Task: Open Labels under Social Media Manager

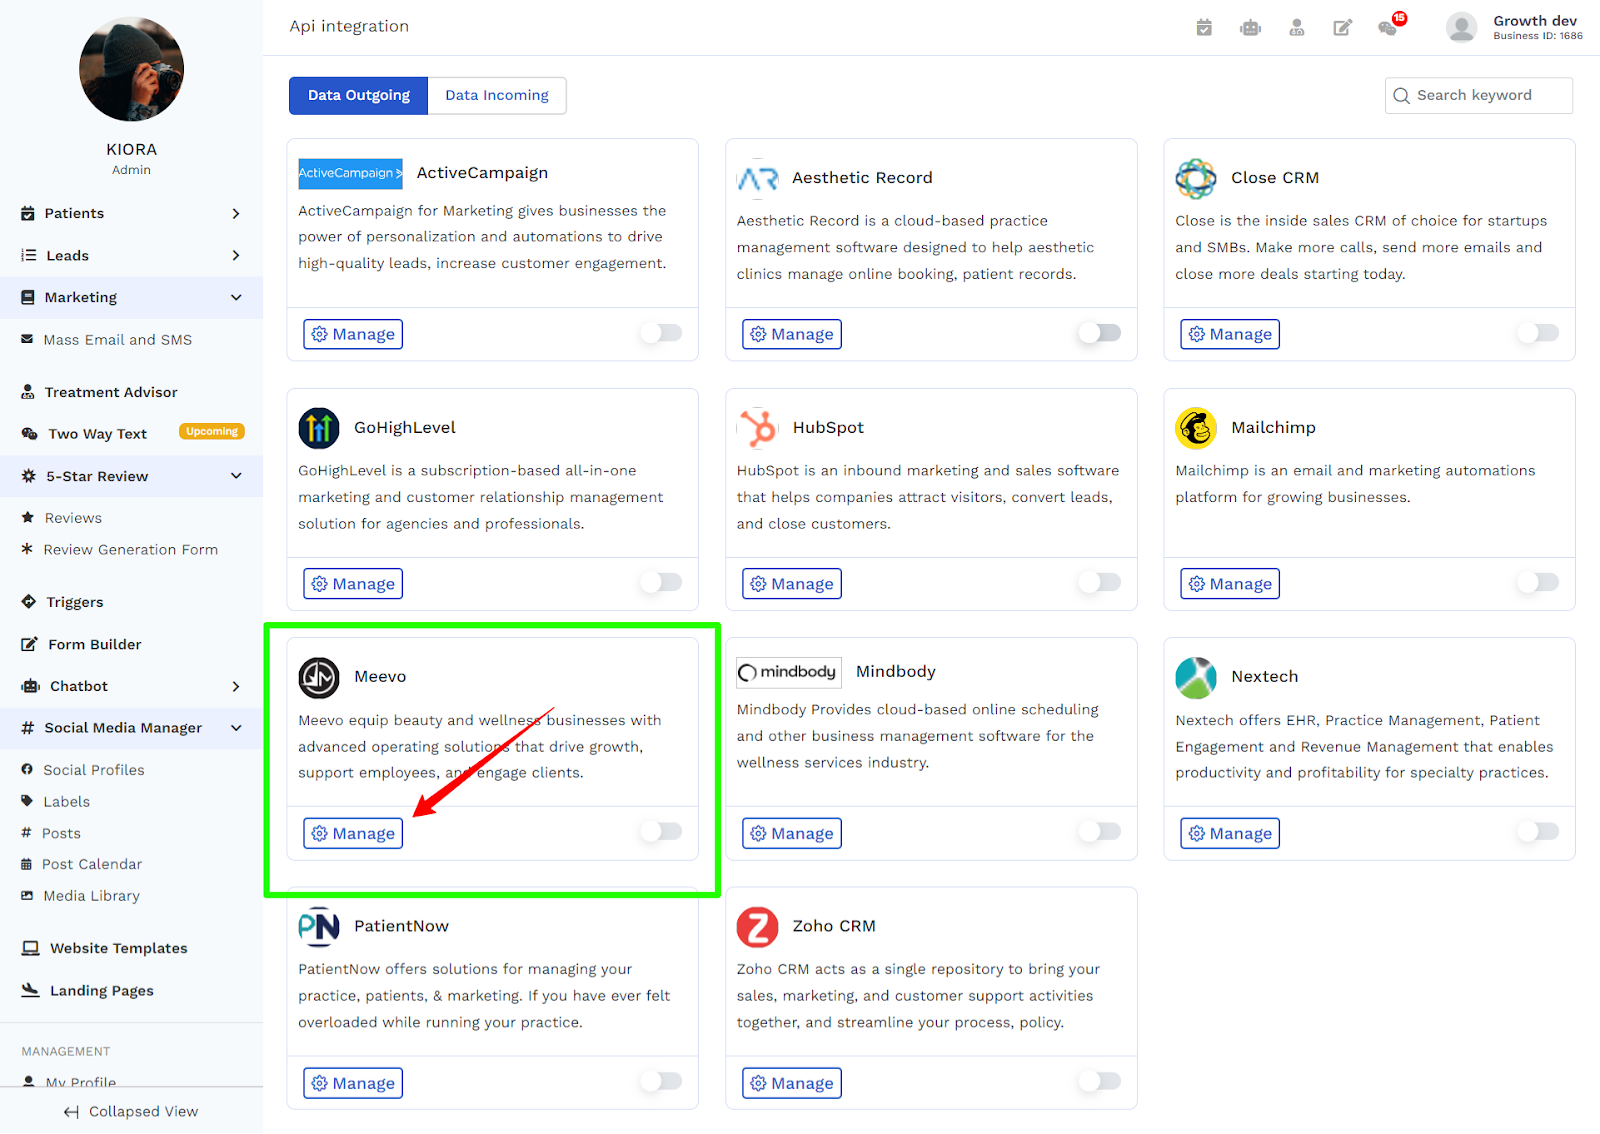Action: coord(67,802)
